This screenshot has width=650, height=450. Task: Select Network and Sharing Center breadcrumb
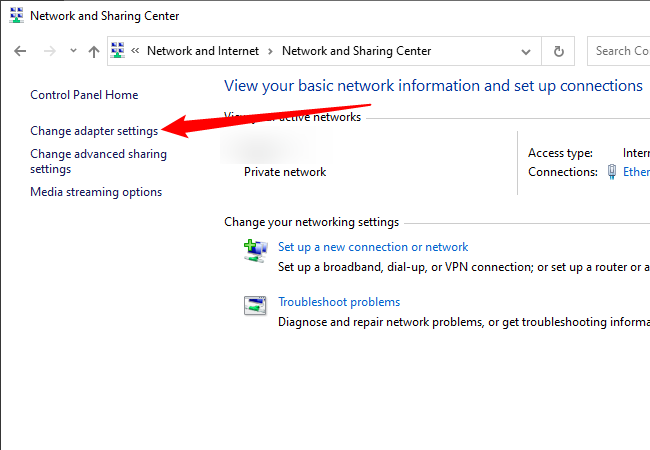coord(356,51)
